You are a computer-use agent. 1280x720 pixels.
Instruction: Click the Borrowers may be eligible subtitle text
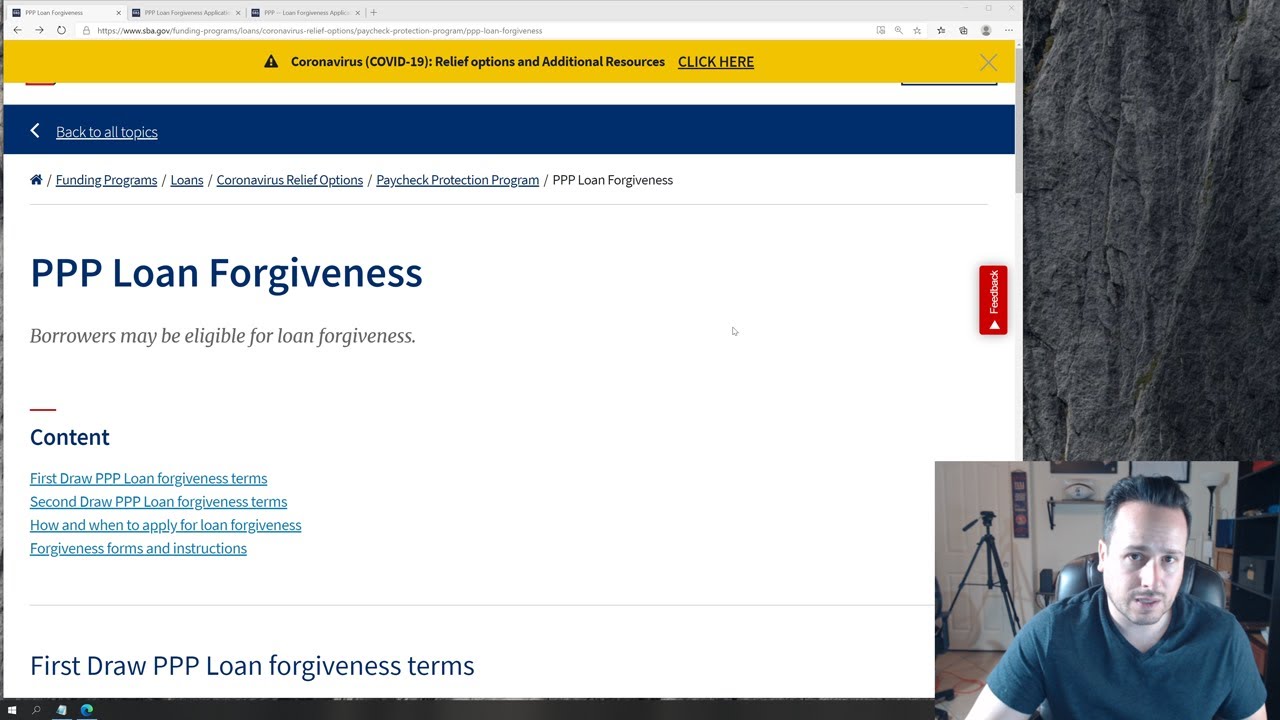coord(223,336)
